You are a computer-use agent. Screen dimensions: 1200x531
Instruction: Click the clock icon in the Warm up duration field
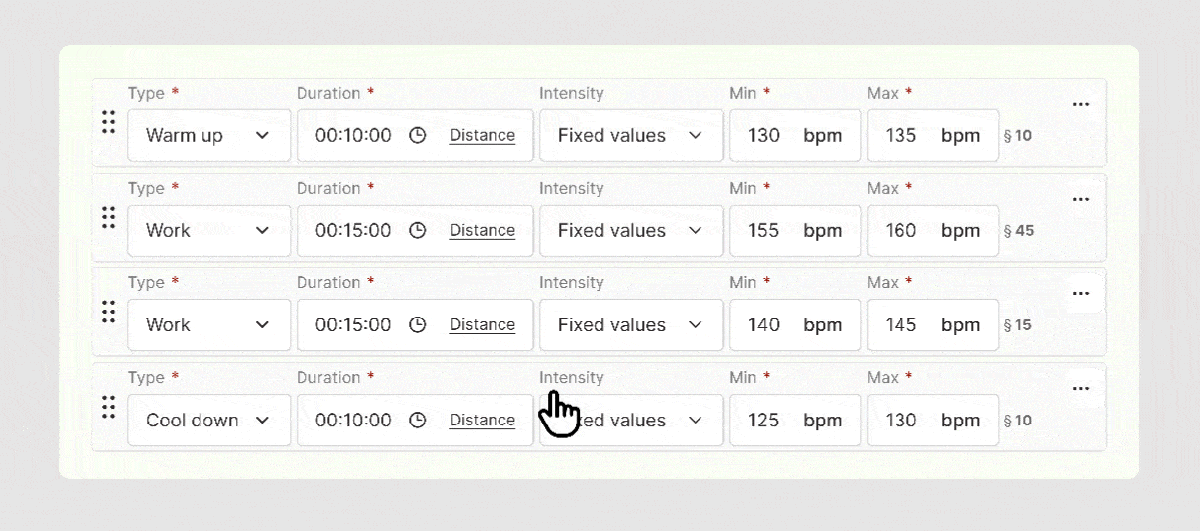418,136
